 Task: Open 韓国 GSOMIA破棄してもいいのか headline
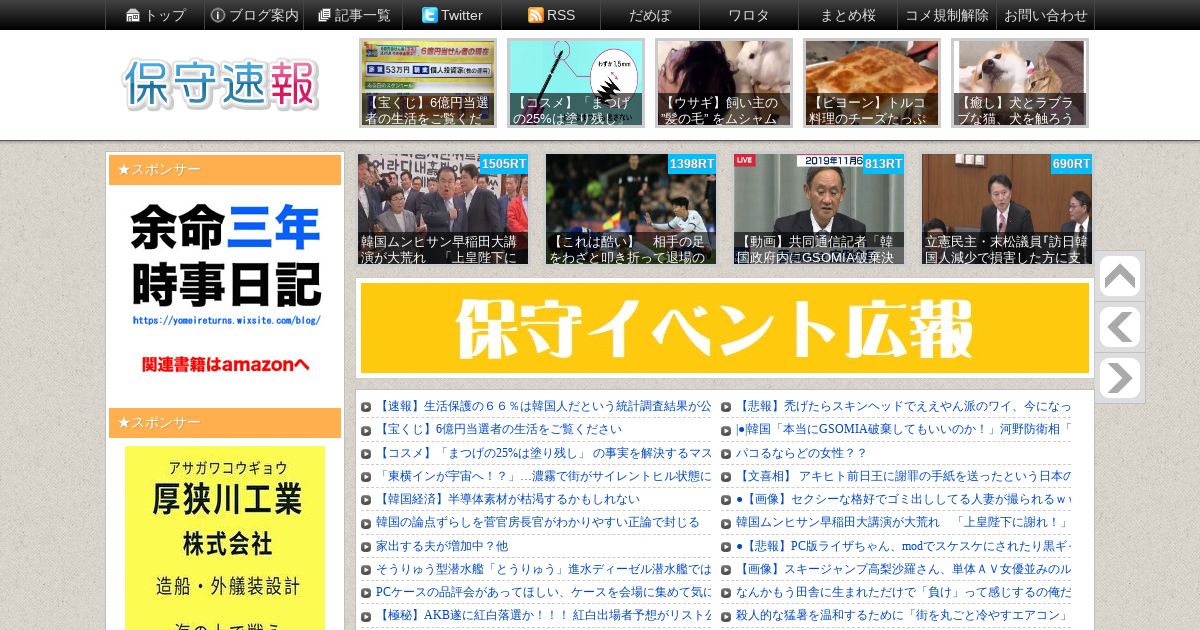903,429
